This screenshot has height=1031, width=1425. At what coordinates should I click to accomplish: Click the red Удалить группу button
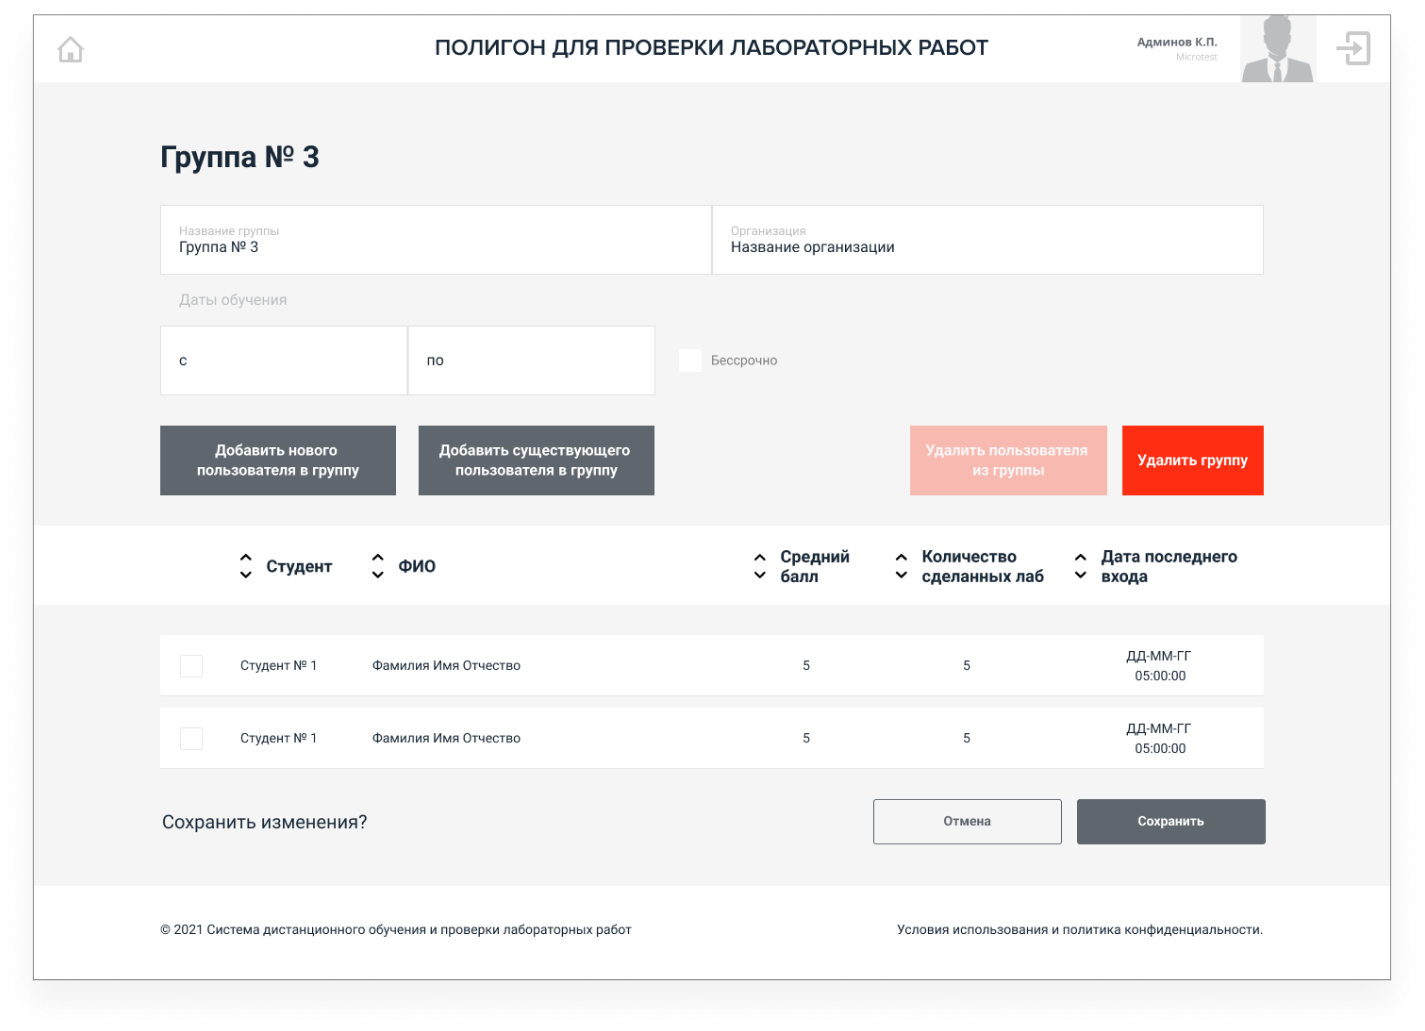pos(1192,460)
